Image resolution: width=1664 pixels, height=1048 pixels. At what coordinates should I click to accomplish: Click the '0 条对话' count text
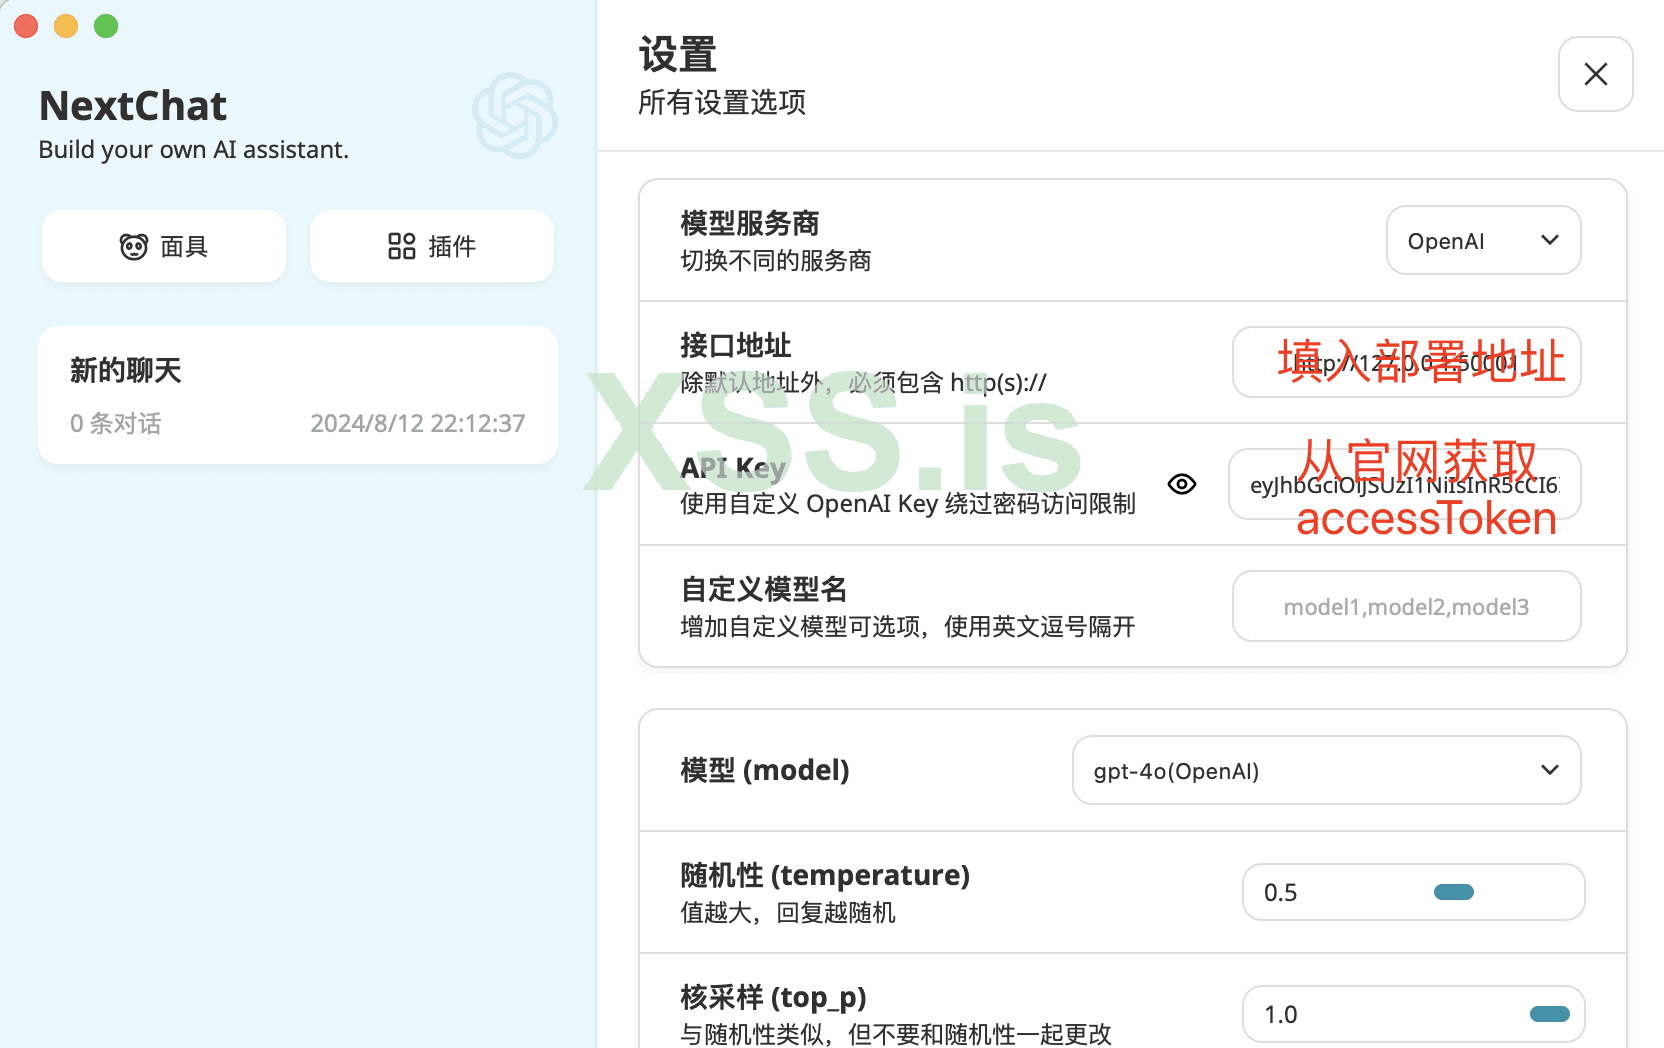116,423
